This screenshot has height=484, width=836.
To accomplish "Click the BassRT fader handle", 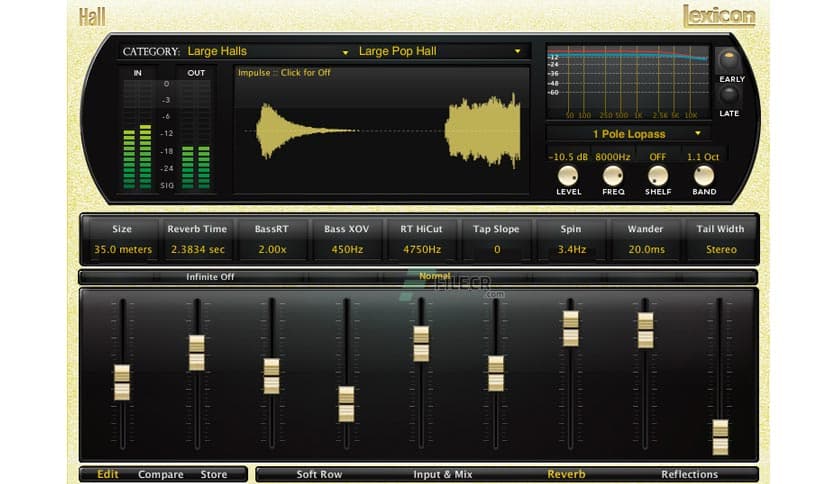I will [x=271, y=376].
